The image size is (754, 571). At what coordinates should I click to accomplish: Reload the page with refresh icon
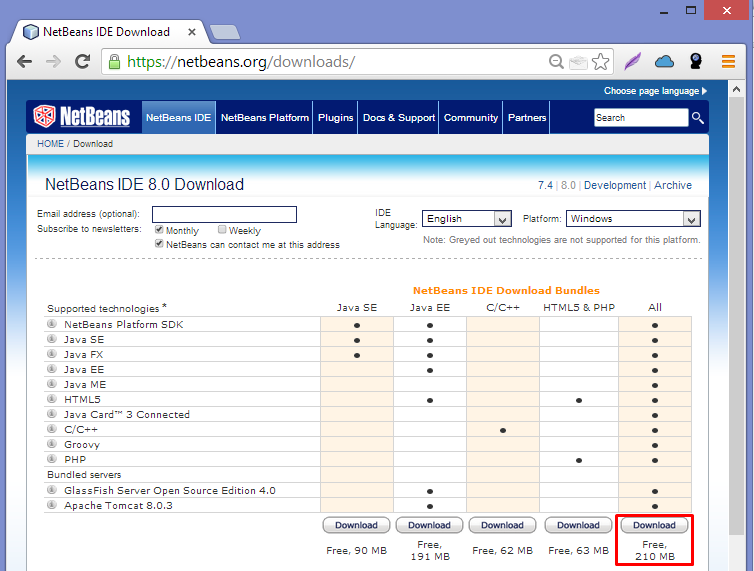pos(83,62)
